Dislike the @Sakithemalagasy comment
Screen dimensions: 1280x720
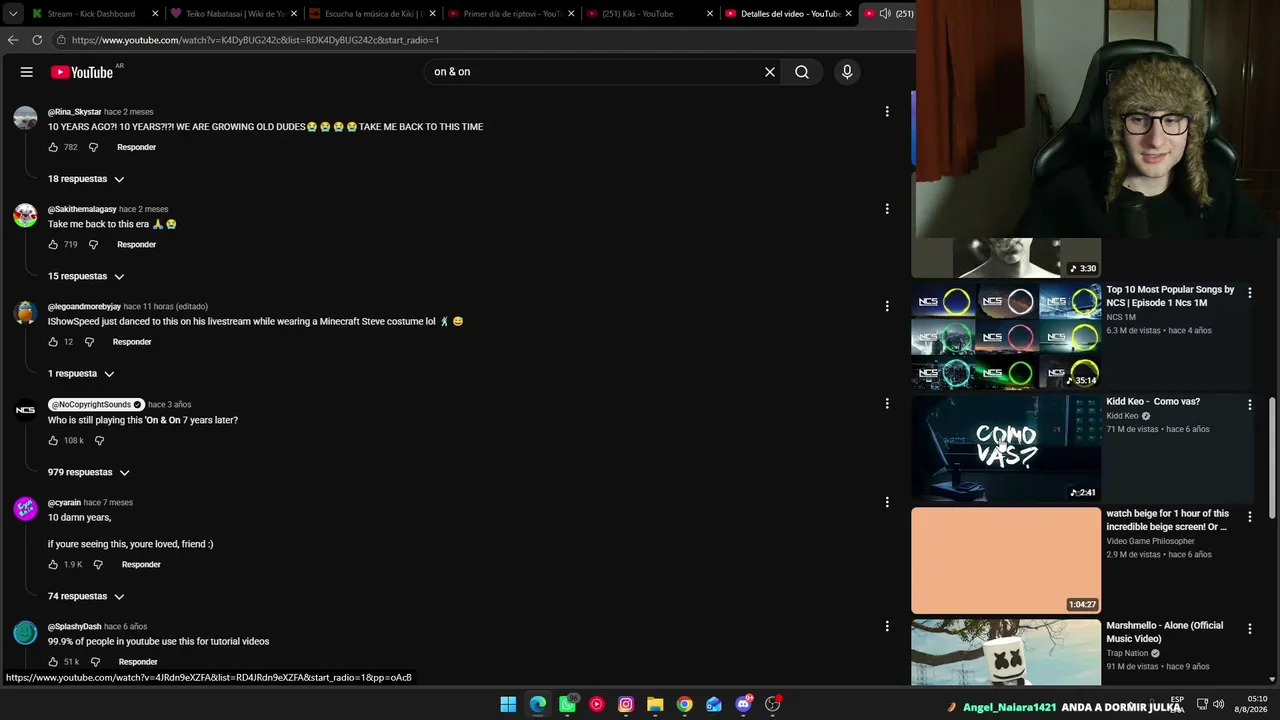tap(93, 244)
